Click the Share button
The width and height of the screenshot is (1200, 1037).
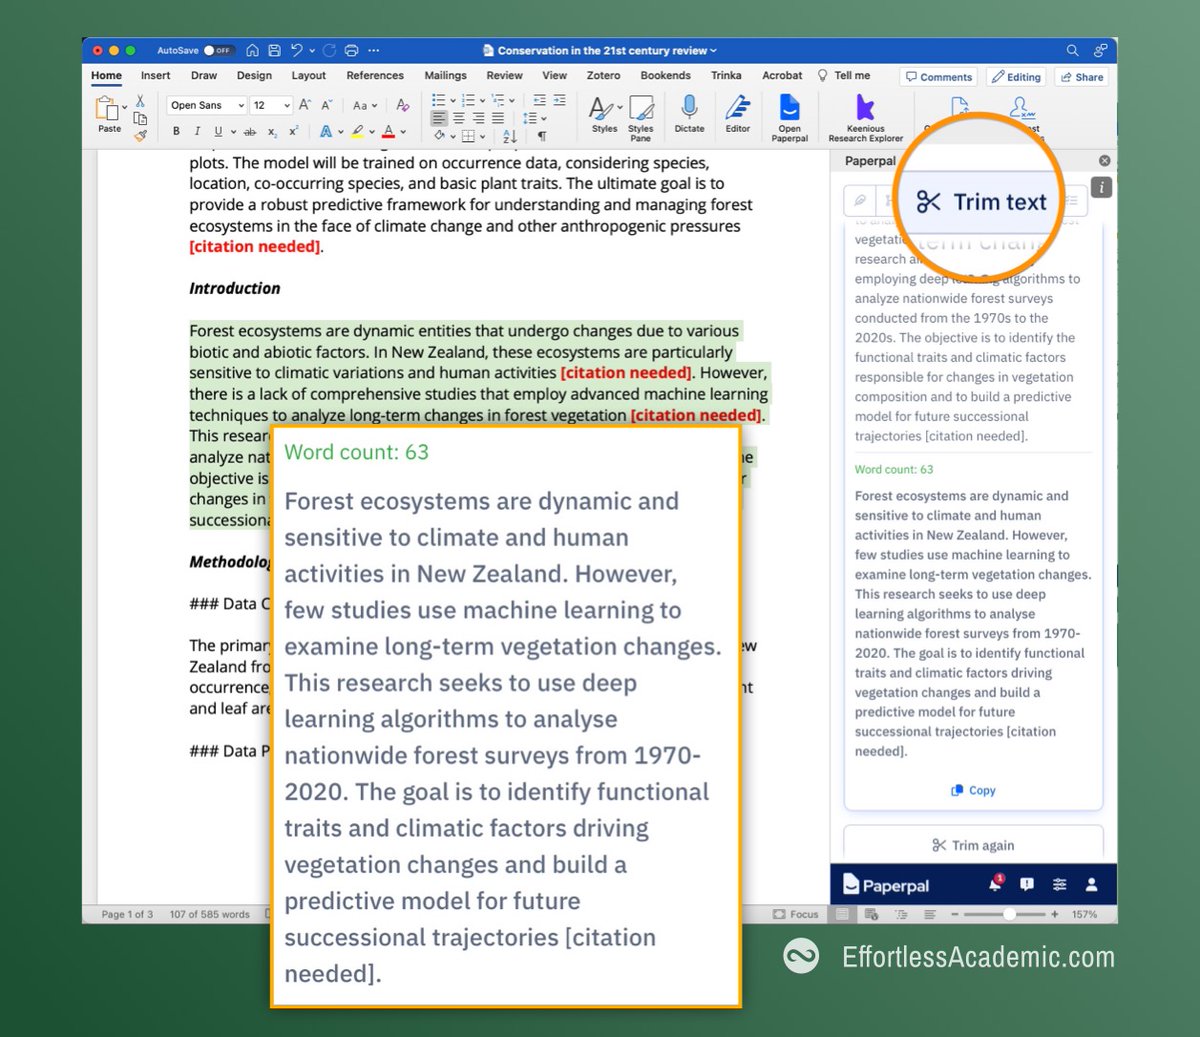tap(1081, 77)
